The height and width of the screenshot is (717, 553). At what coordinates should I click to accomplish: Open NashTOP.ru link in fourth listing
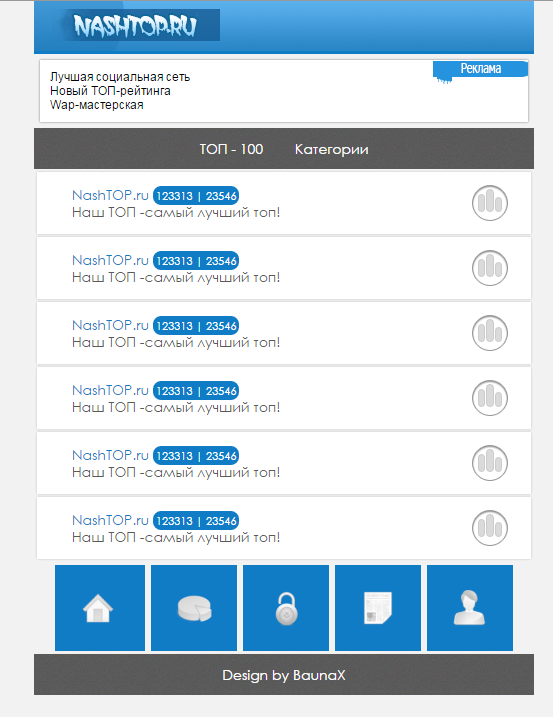110,390
